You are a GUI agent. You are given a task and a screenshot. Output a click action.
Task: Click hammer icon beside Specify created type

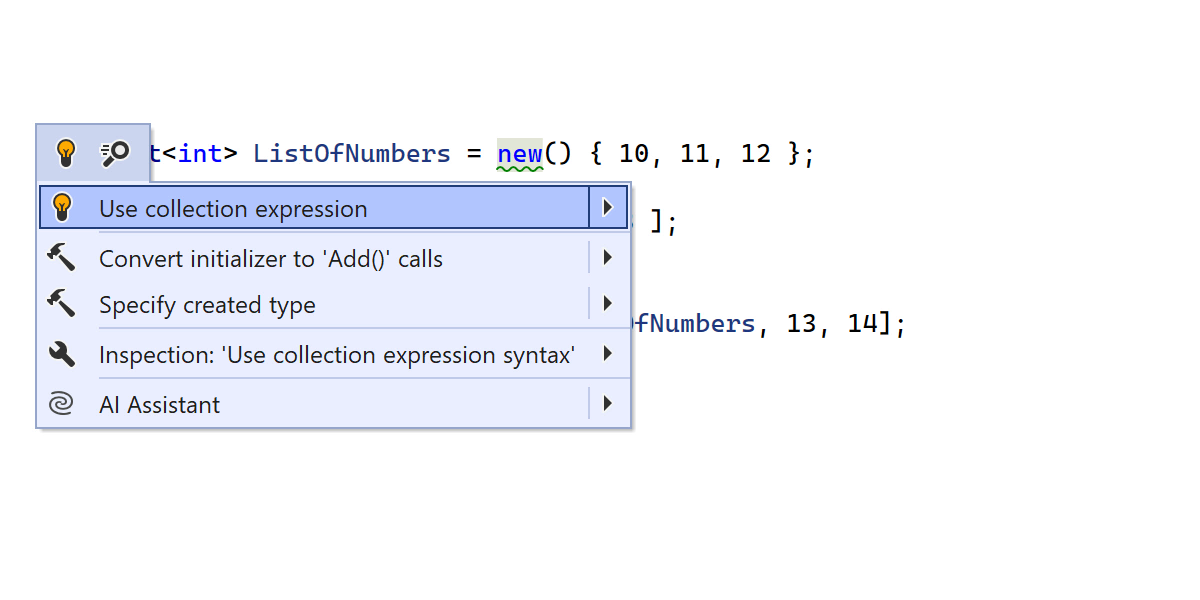62,304
